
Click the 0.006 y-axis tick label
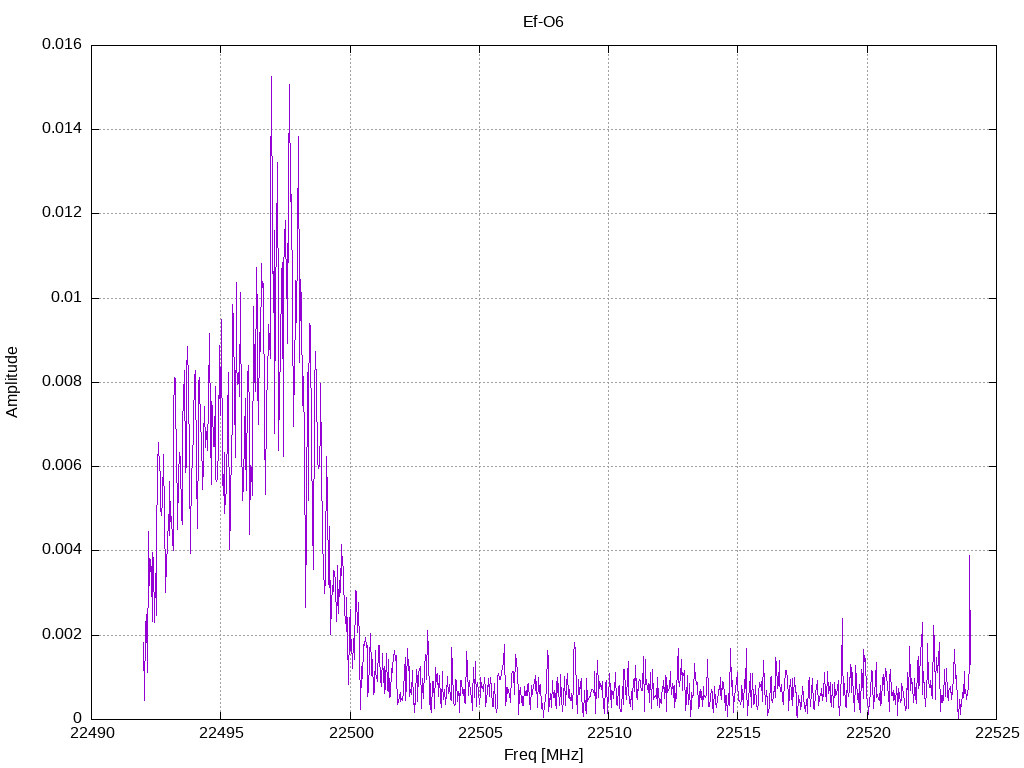62,466
